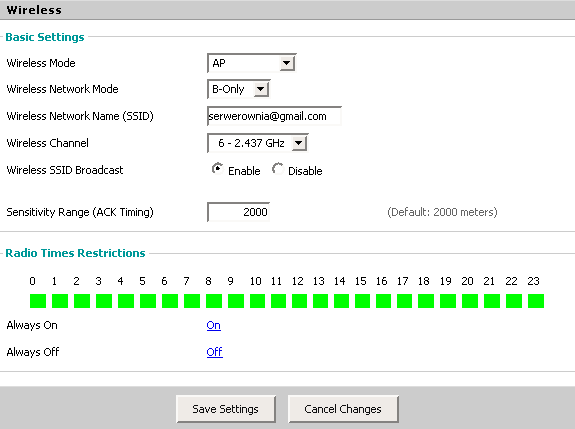The width and height of the screenshot is (575, 429).
Task: Select Disable for SSID Broadcast
Action: tap(278, 169)
